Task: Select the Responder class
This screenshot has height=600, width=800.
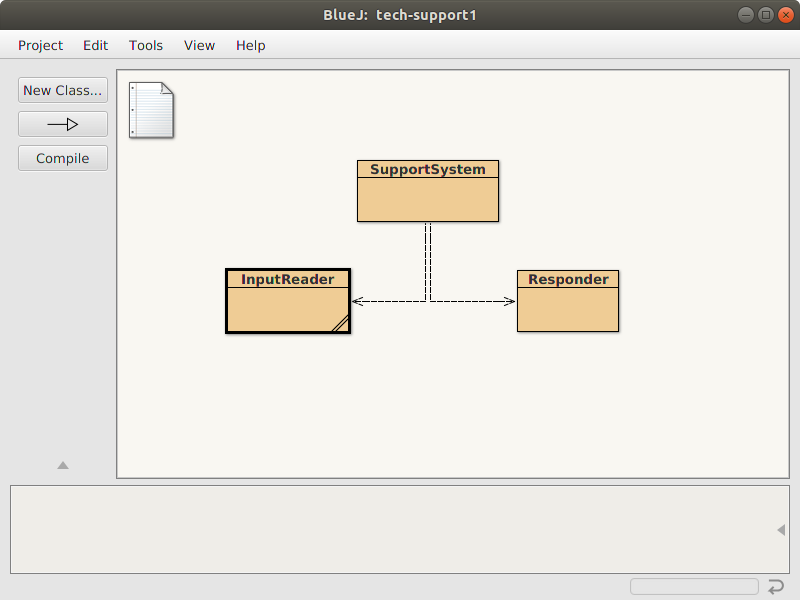Action: tap(567, 300)
